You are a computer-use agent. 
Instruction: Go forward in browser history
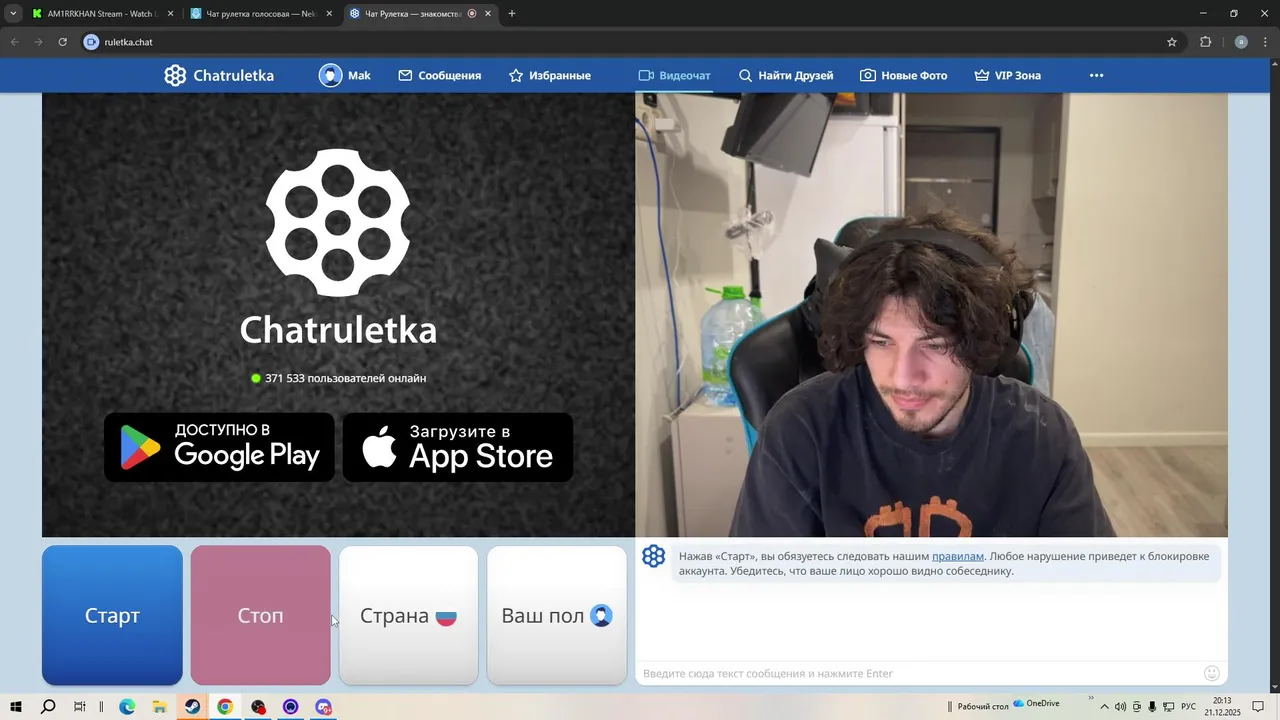(38, 42)
